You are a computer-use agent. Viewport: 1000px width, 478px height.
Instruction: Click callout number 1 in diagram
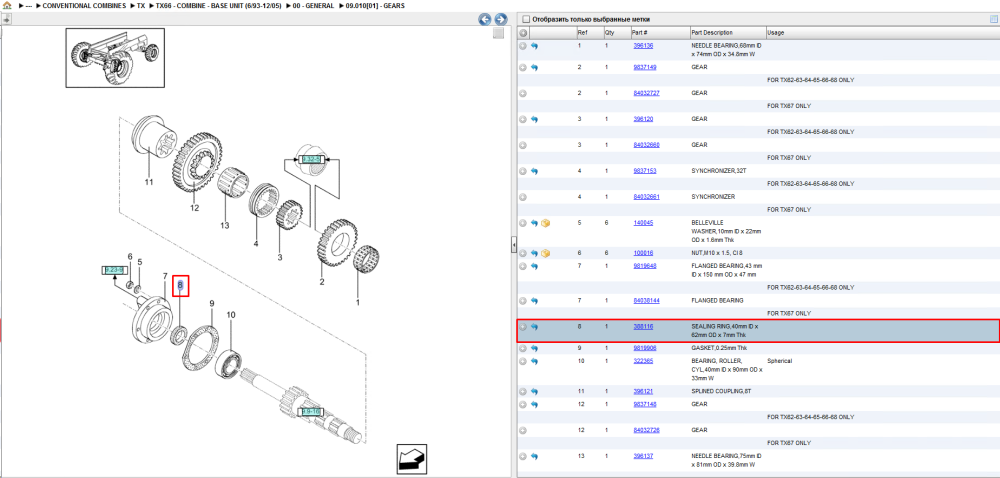[x=358, y=303]
